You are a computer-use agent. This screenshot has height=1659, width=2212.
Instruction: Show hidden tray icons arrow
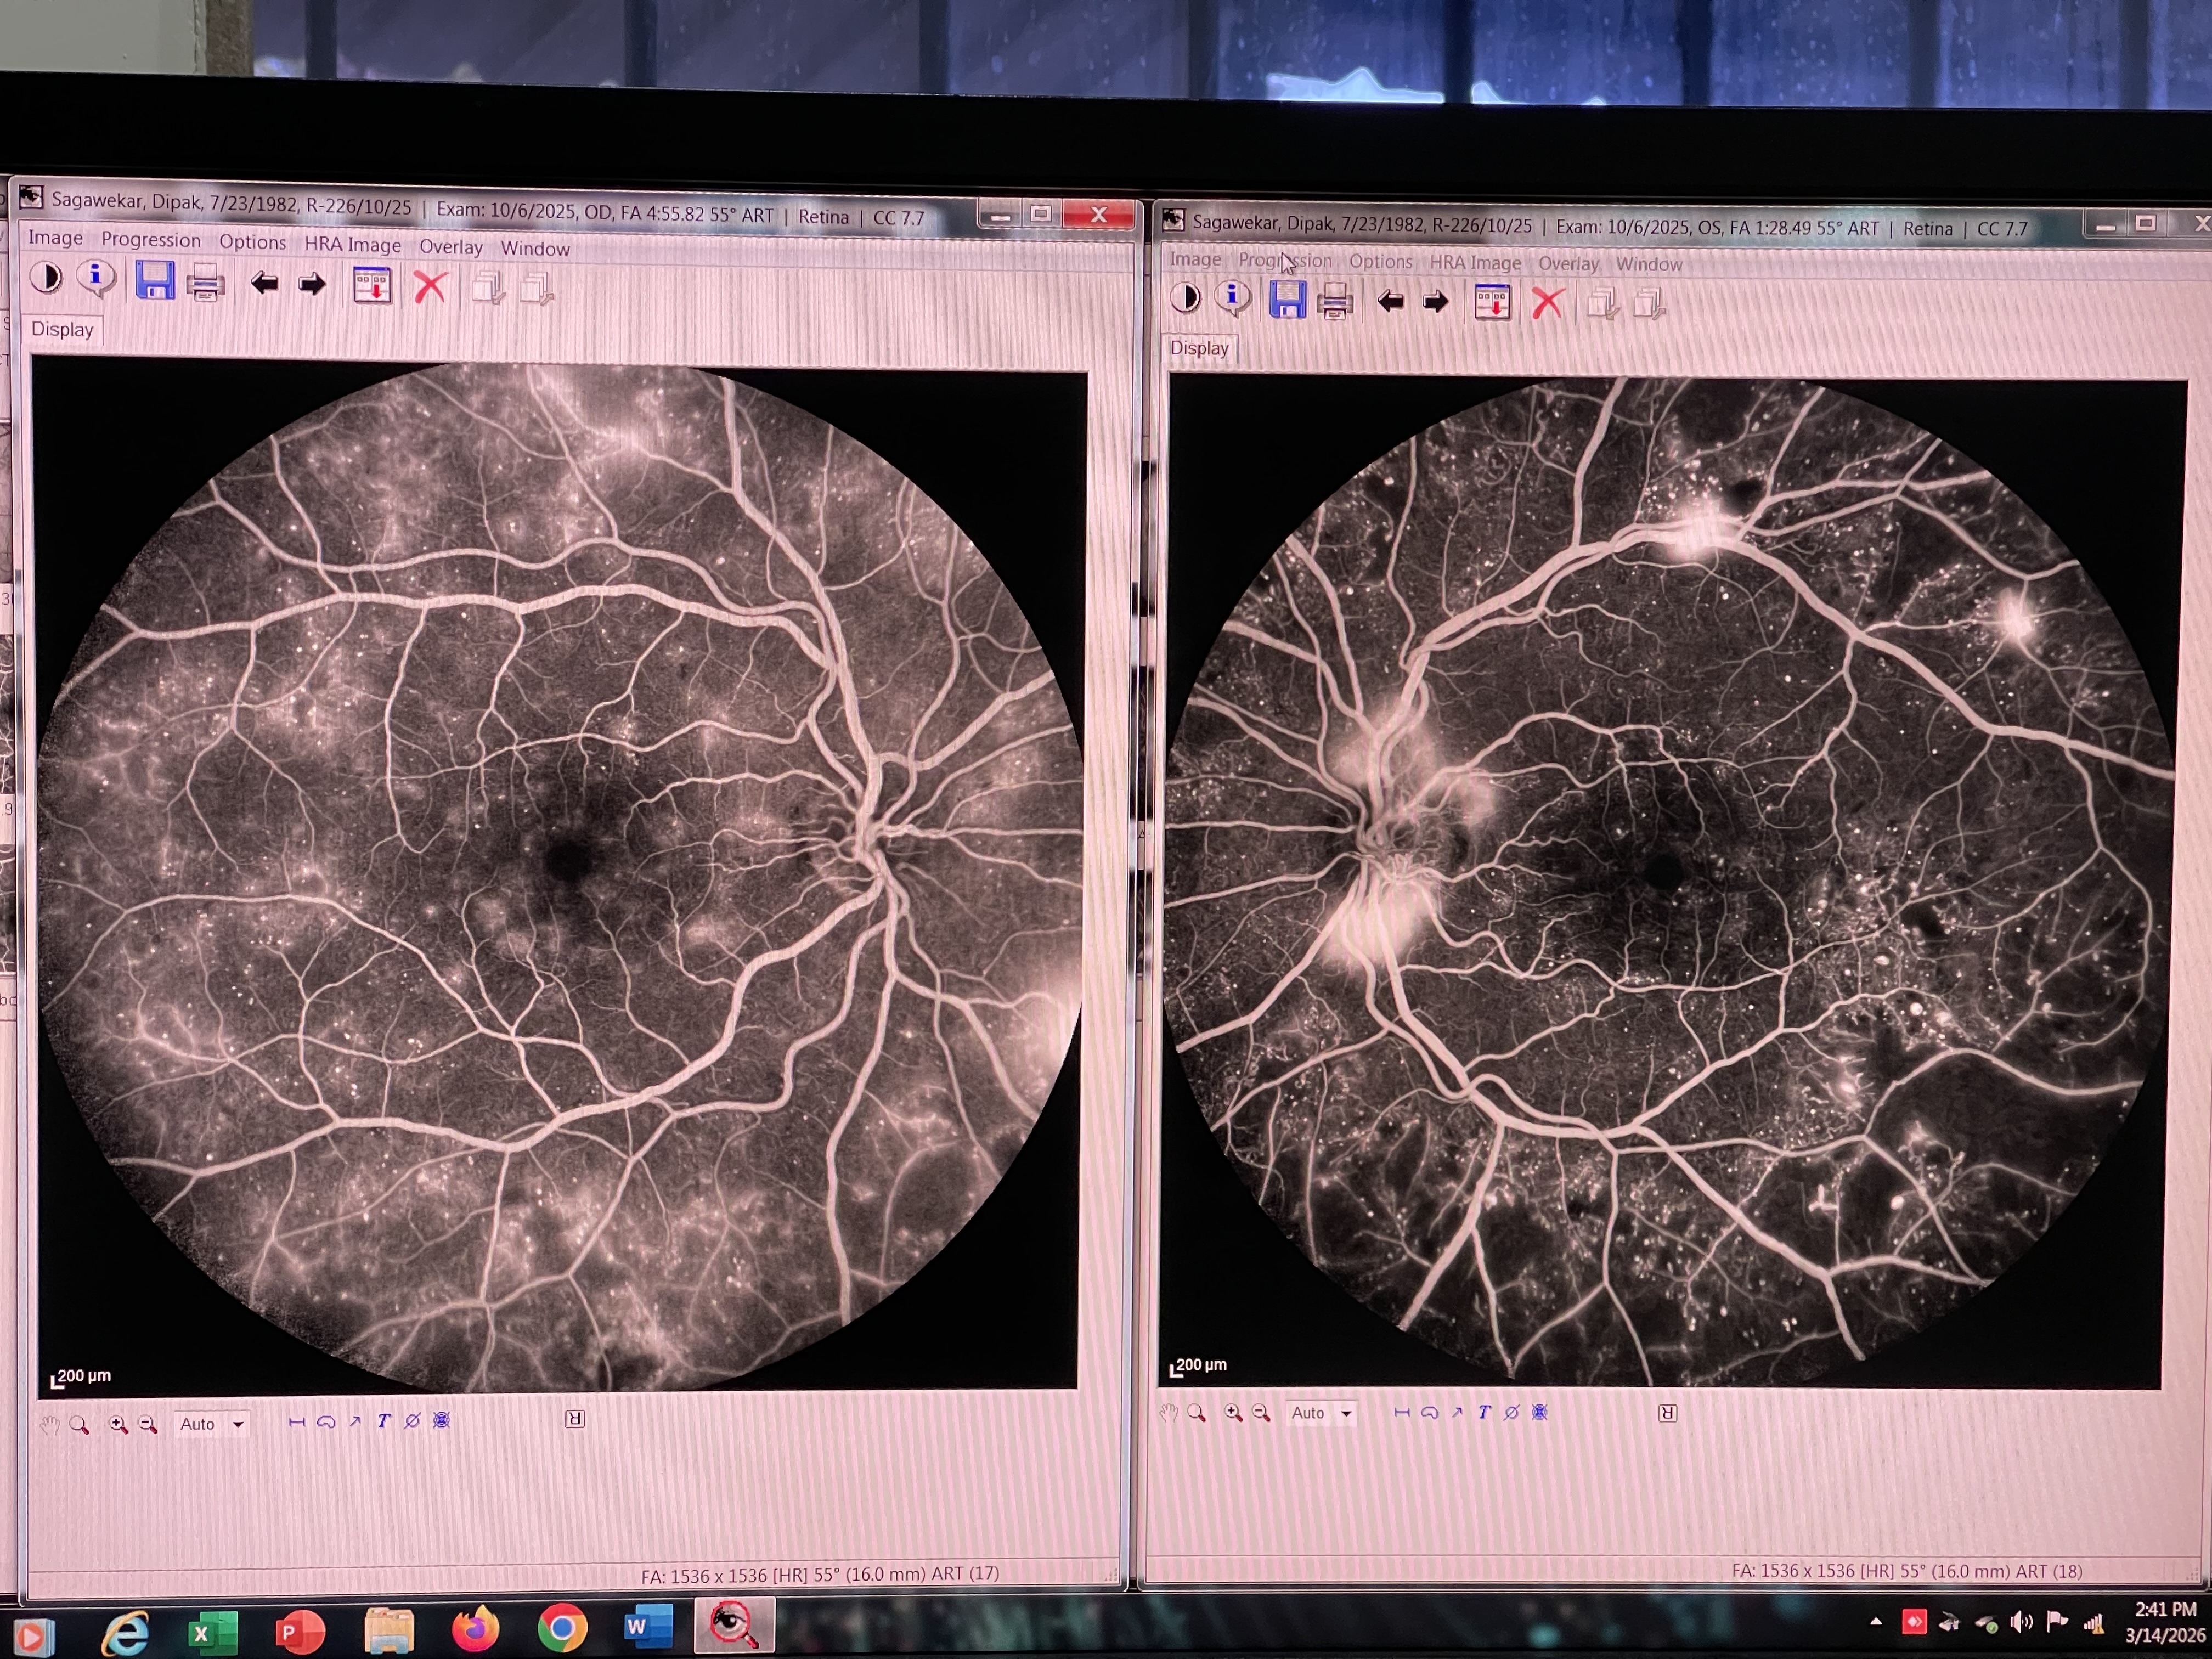[x=1876, y=1621]
